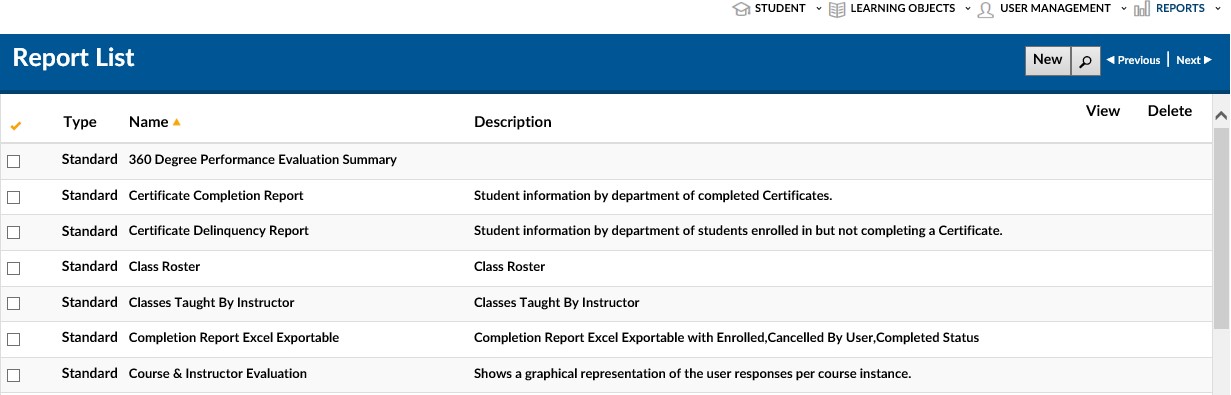Click the orange select-all checkmark icon

(x=14, y=125)
